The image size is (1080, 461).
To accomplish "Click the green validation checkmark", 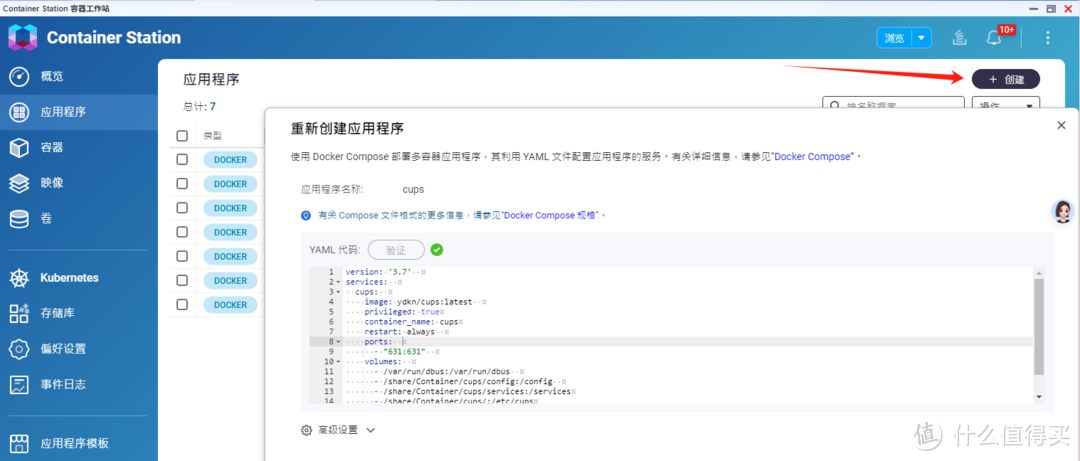I will coord(437,249).
